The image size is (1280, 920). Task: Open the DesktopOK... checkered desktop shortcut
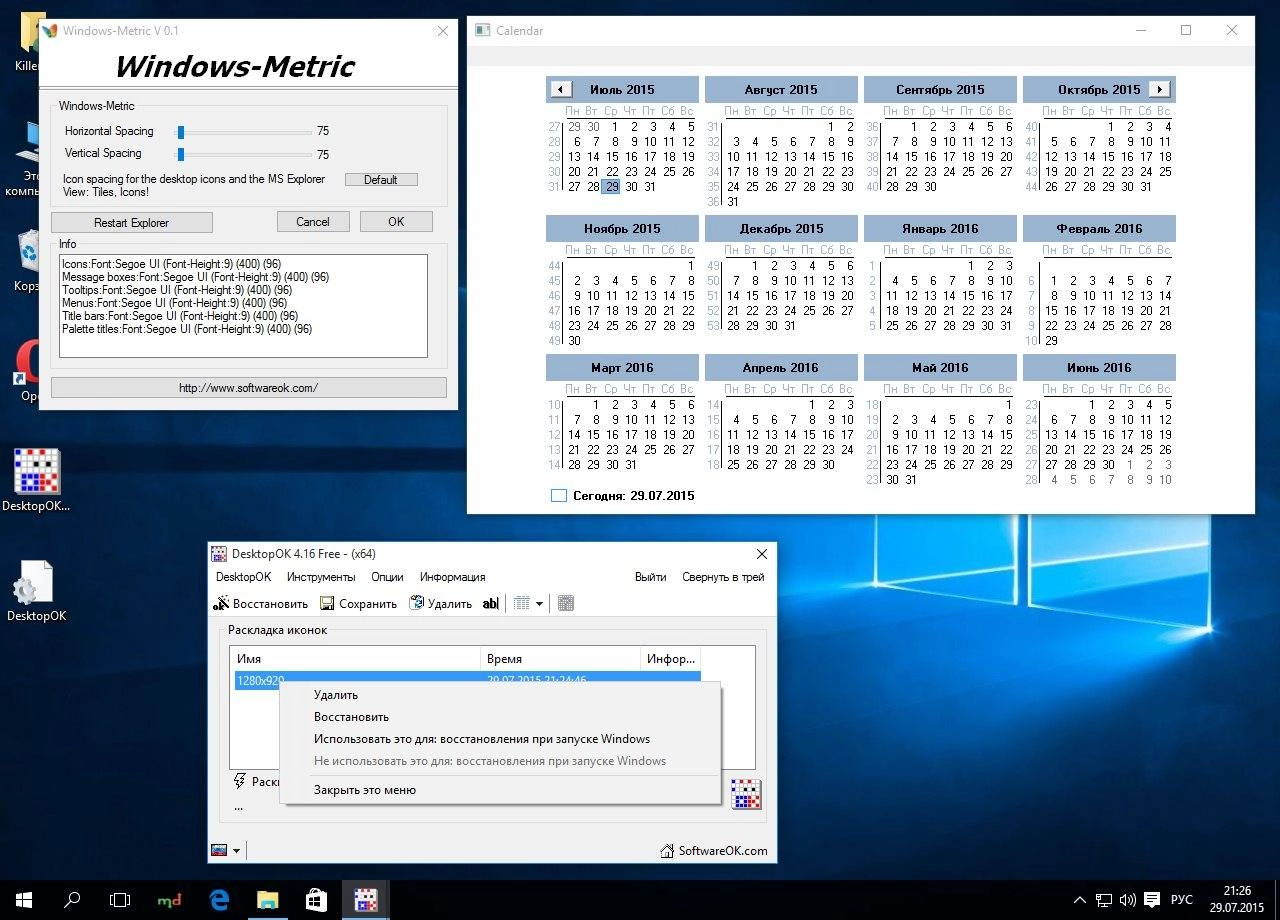tap(36, 481)
